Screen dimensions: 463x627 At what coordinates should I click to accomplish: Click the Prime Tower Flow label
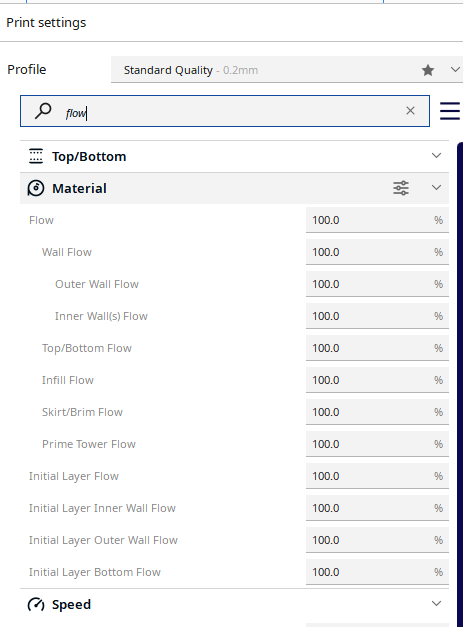tap(89, 444)
